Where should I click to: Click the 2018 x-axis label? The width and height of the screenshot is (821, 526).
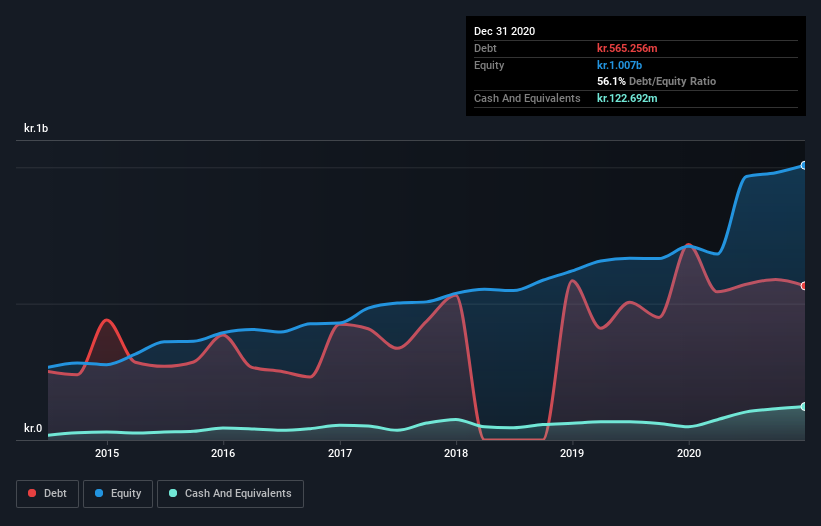[456, 453]
